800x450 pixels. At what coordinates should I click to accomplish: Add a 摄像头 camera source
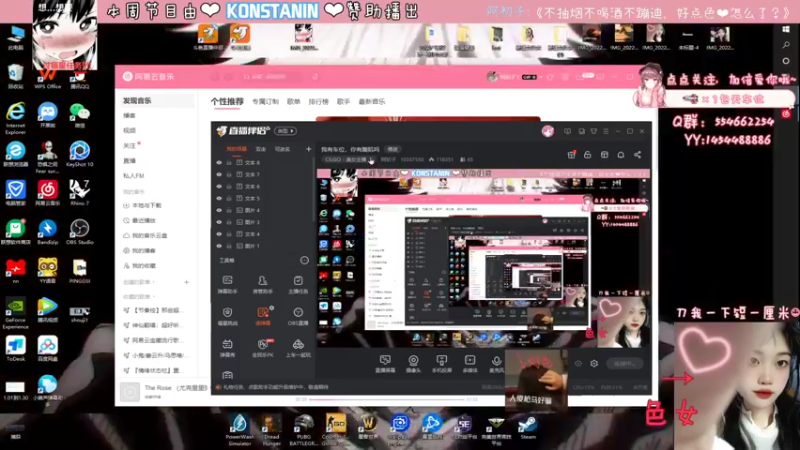click(x=413, y=364)
